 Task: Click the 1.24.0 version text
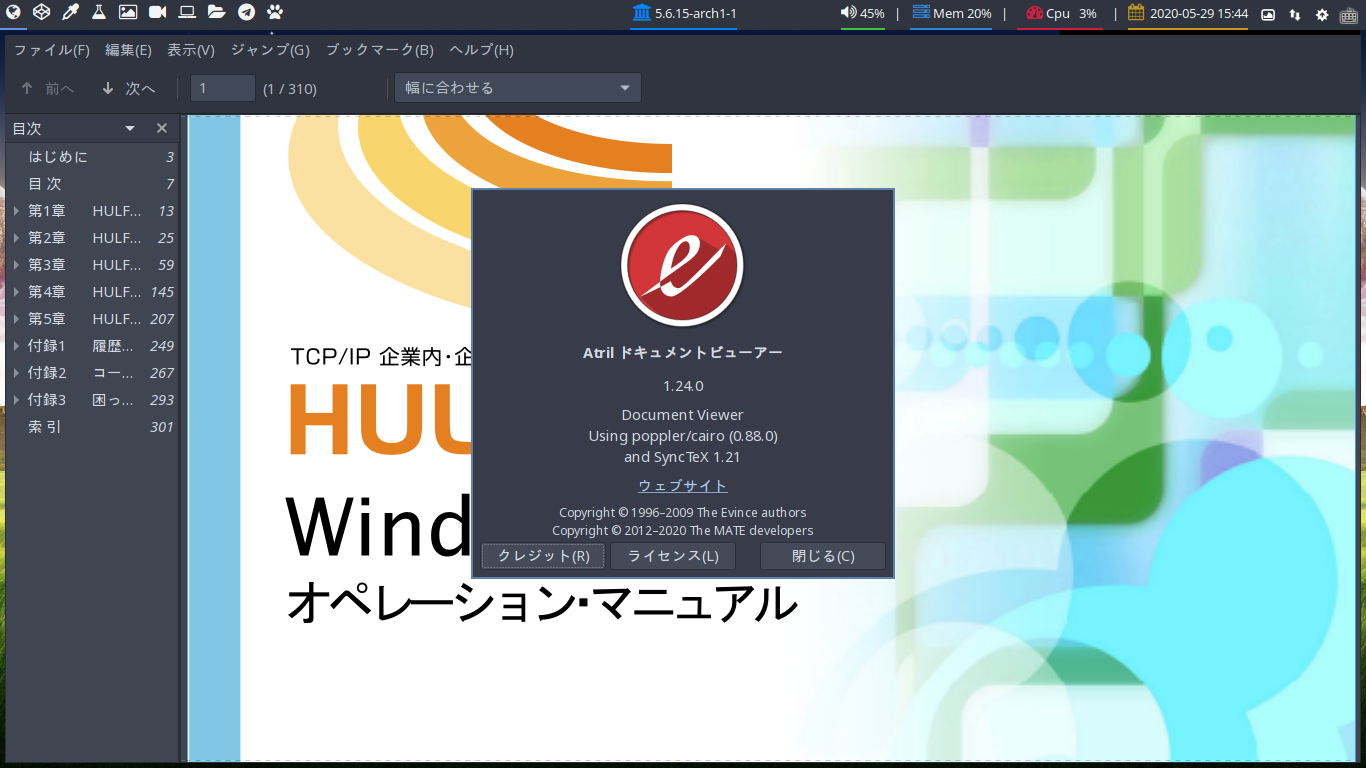point(683,386)
